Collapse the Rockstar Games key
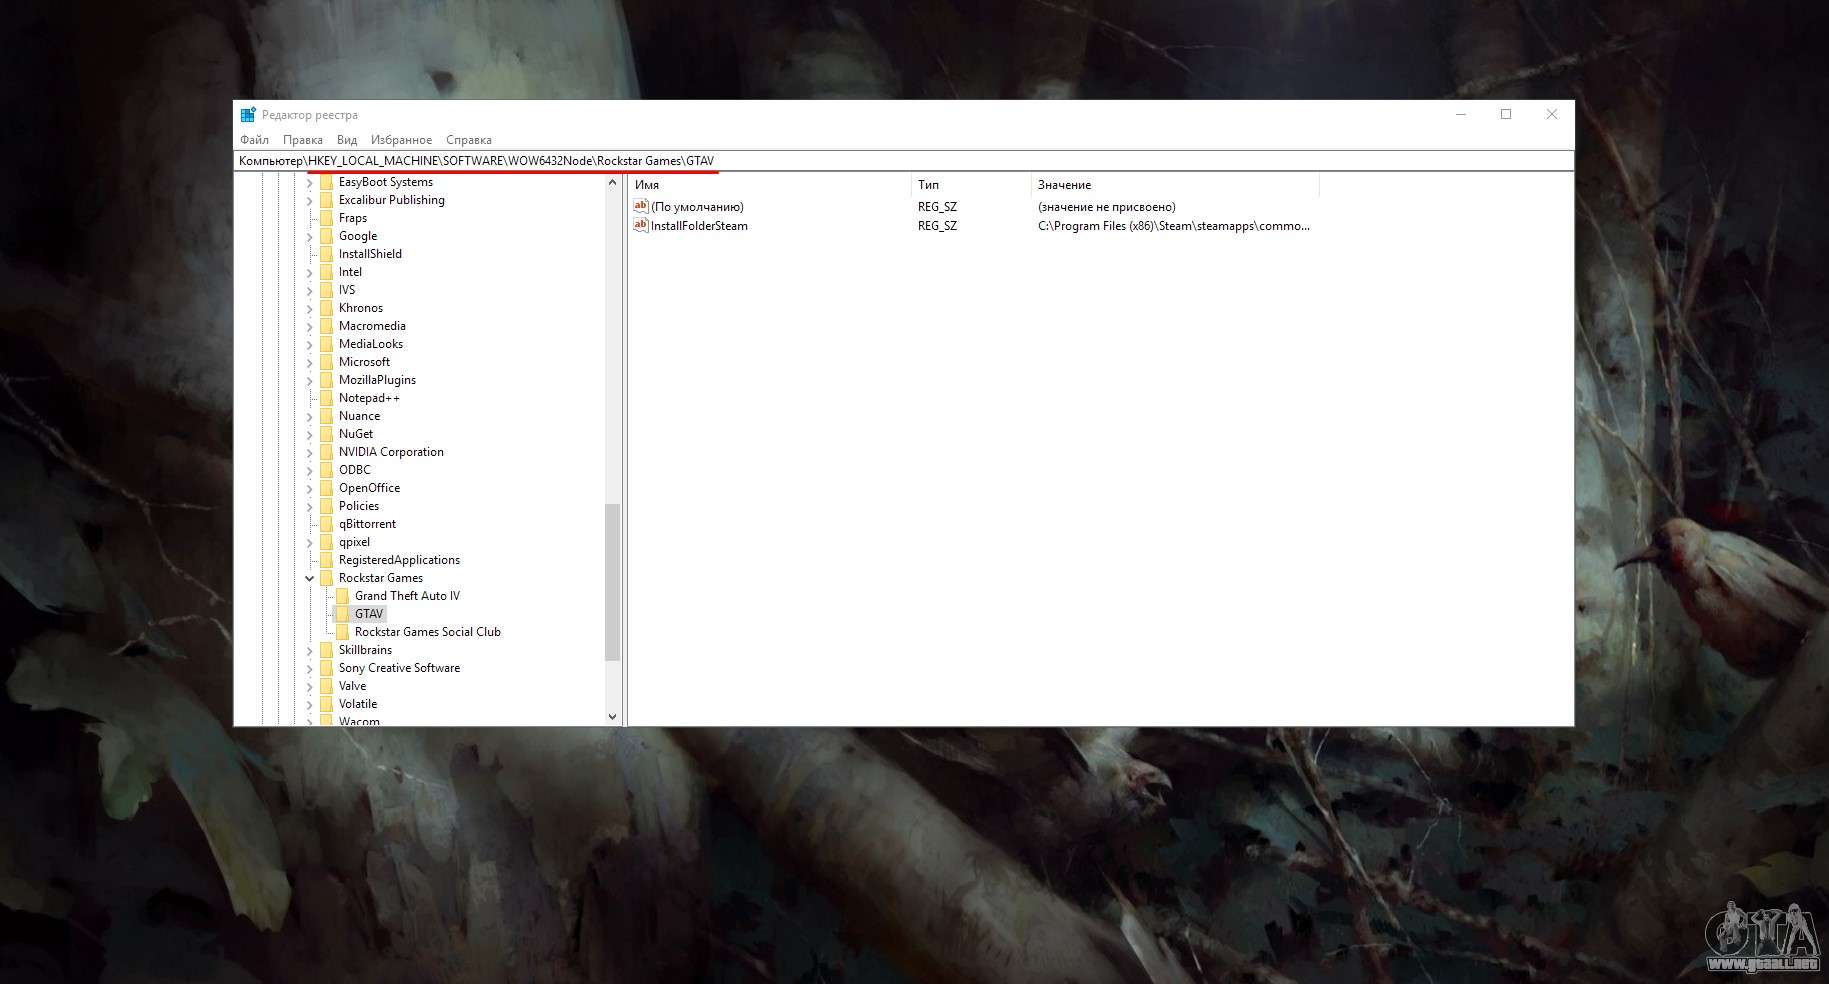Viewport: 1829px width, 984px height. pos(310,578)
